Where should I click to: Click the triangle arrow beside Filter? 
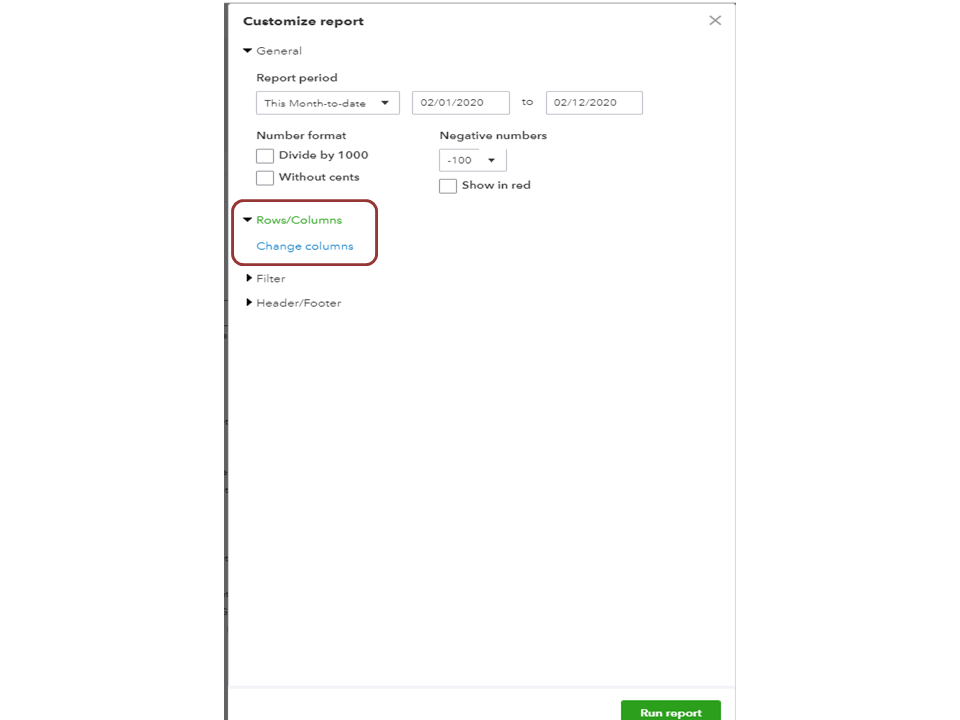[x=249, y=278]
